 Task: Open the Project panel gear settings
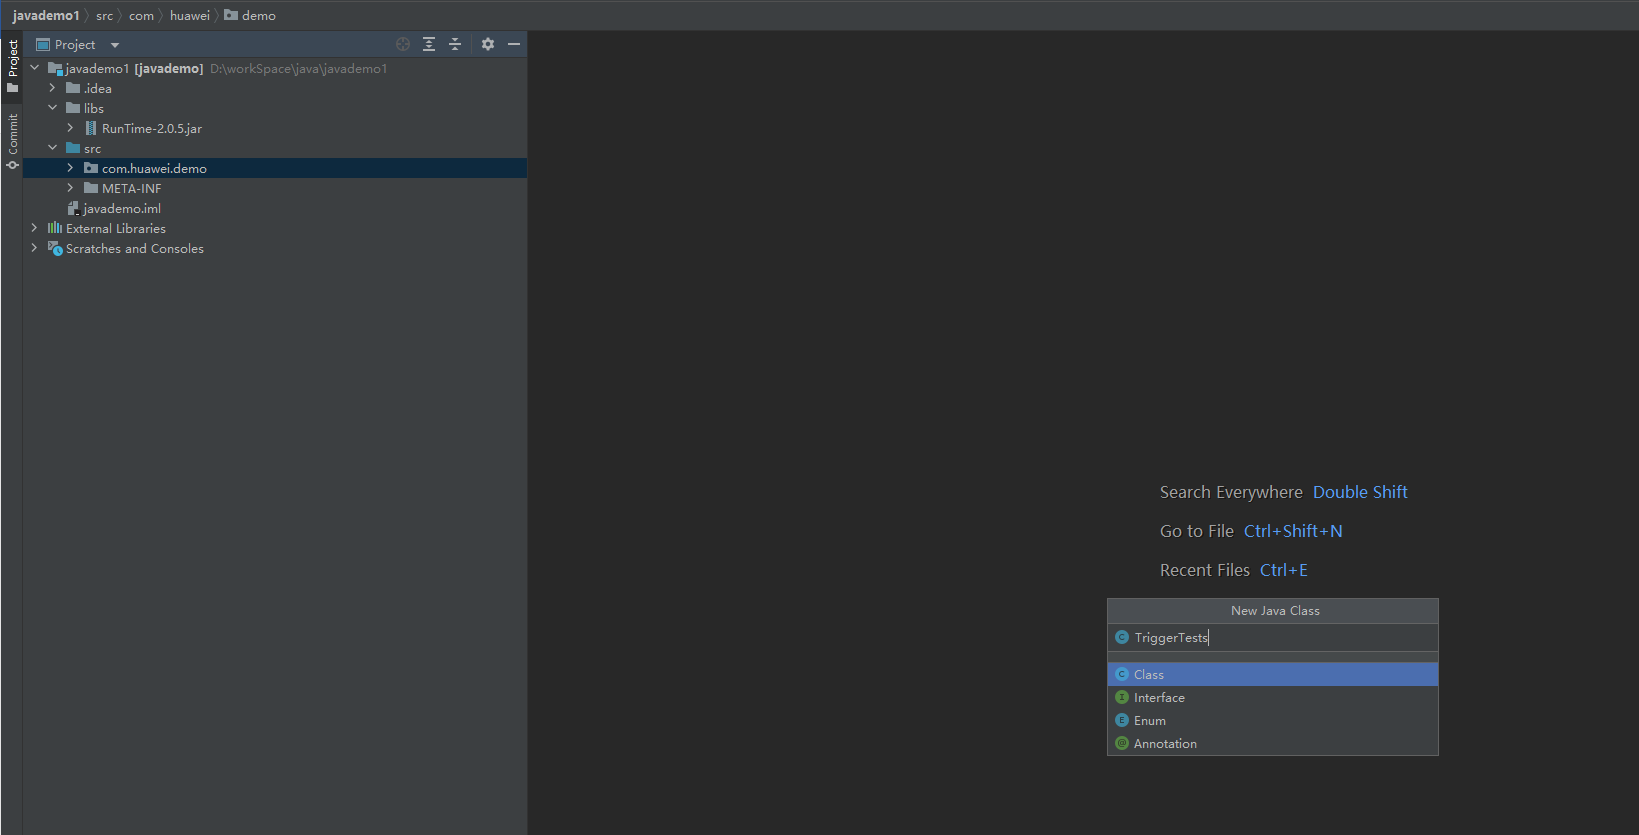(488, 44)
